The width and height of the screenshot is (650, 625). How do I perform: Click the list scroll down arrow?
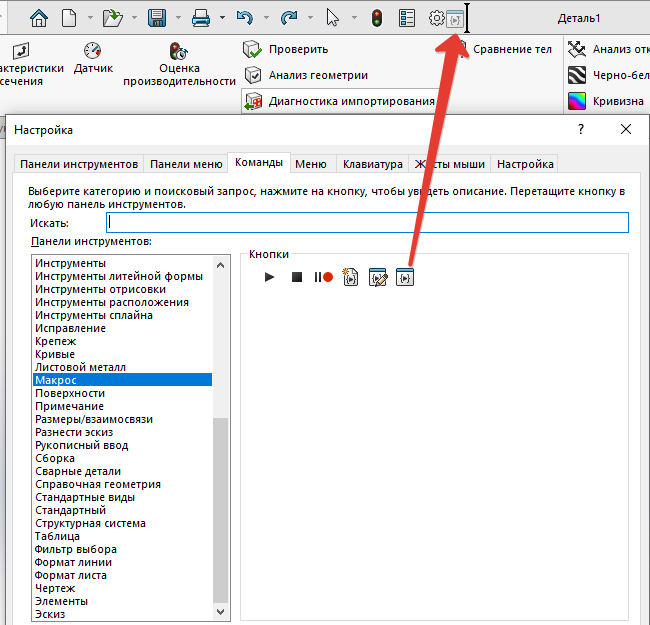[x=221, y=611]
